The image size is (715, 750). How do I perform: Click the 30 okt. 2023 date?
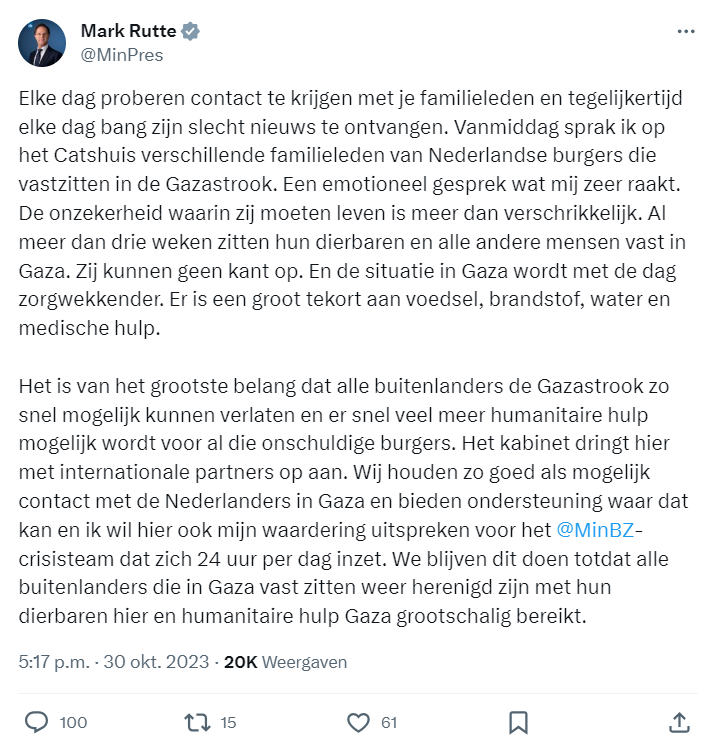coord(156,662)
